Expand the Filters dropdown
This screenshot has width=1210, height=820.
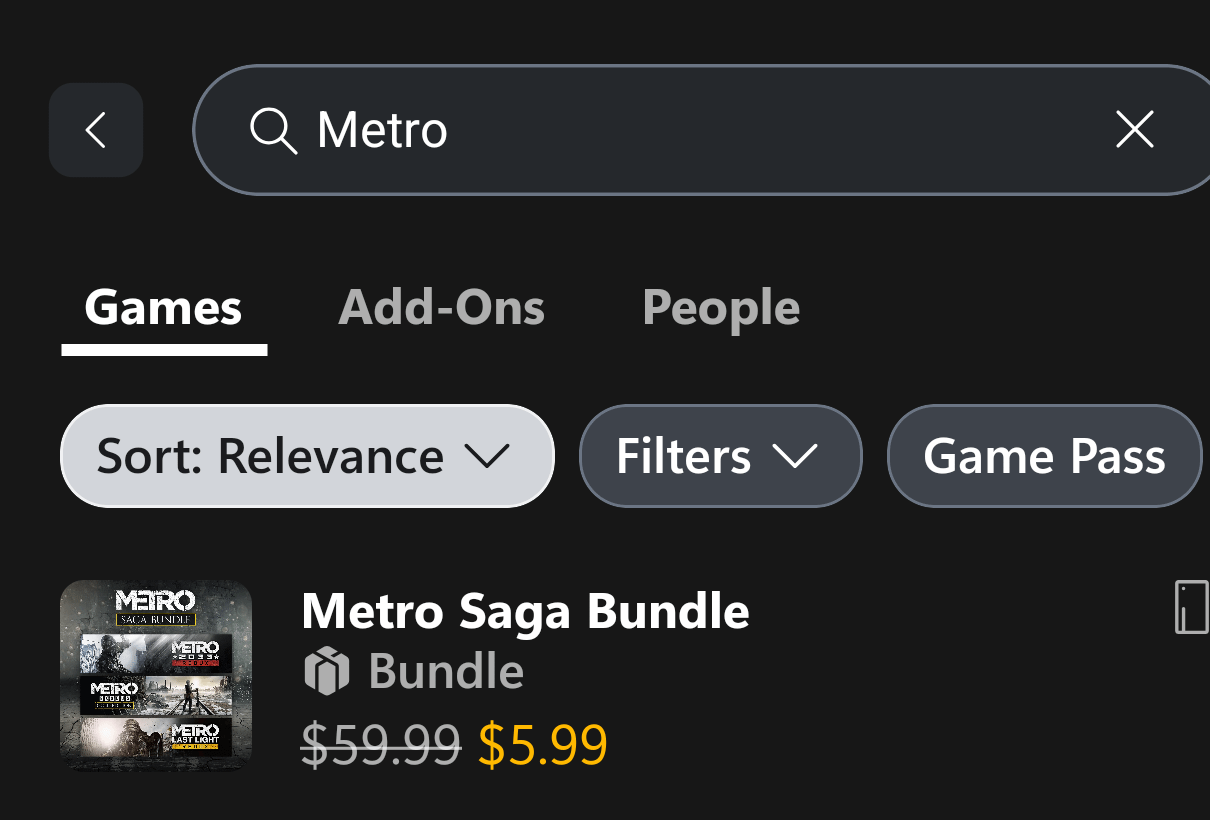(720, 457)
